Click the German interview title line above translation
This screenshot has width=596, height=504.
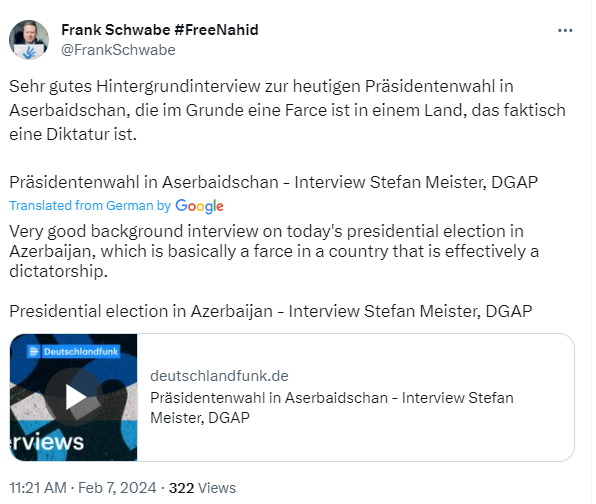[x=273, y=182]
